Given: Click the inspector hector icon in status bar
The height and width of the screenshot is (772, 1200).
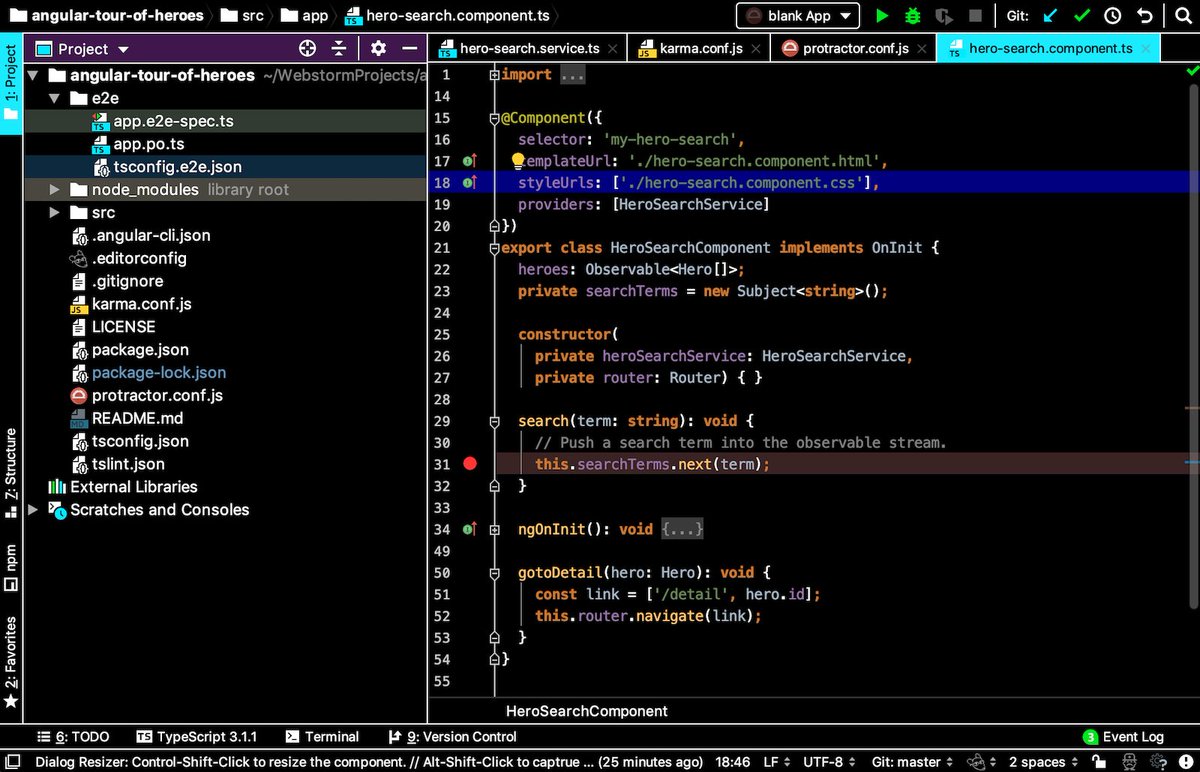Looking at the screenshot, I should coord(1128,762).
